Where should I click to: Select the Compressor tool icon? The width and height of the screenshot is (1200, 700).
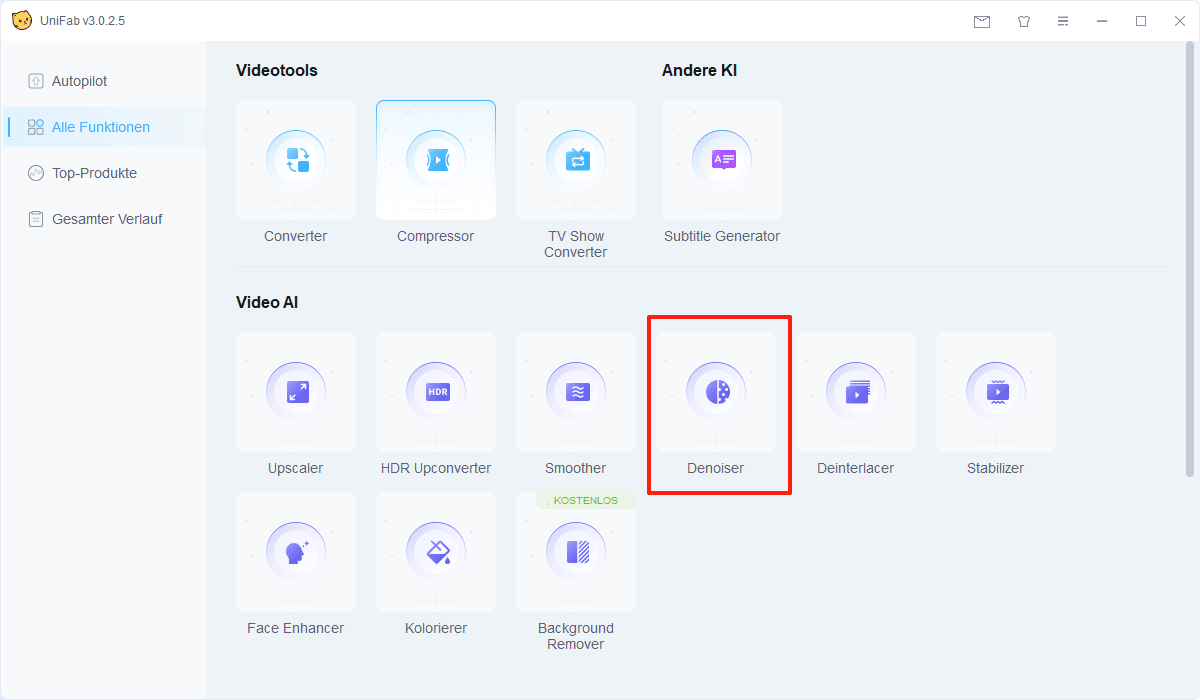click(x=436, y=160)
